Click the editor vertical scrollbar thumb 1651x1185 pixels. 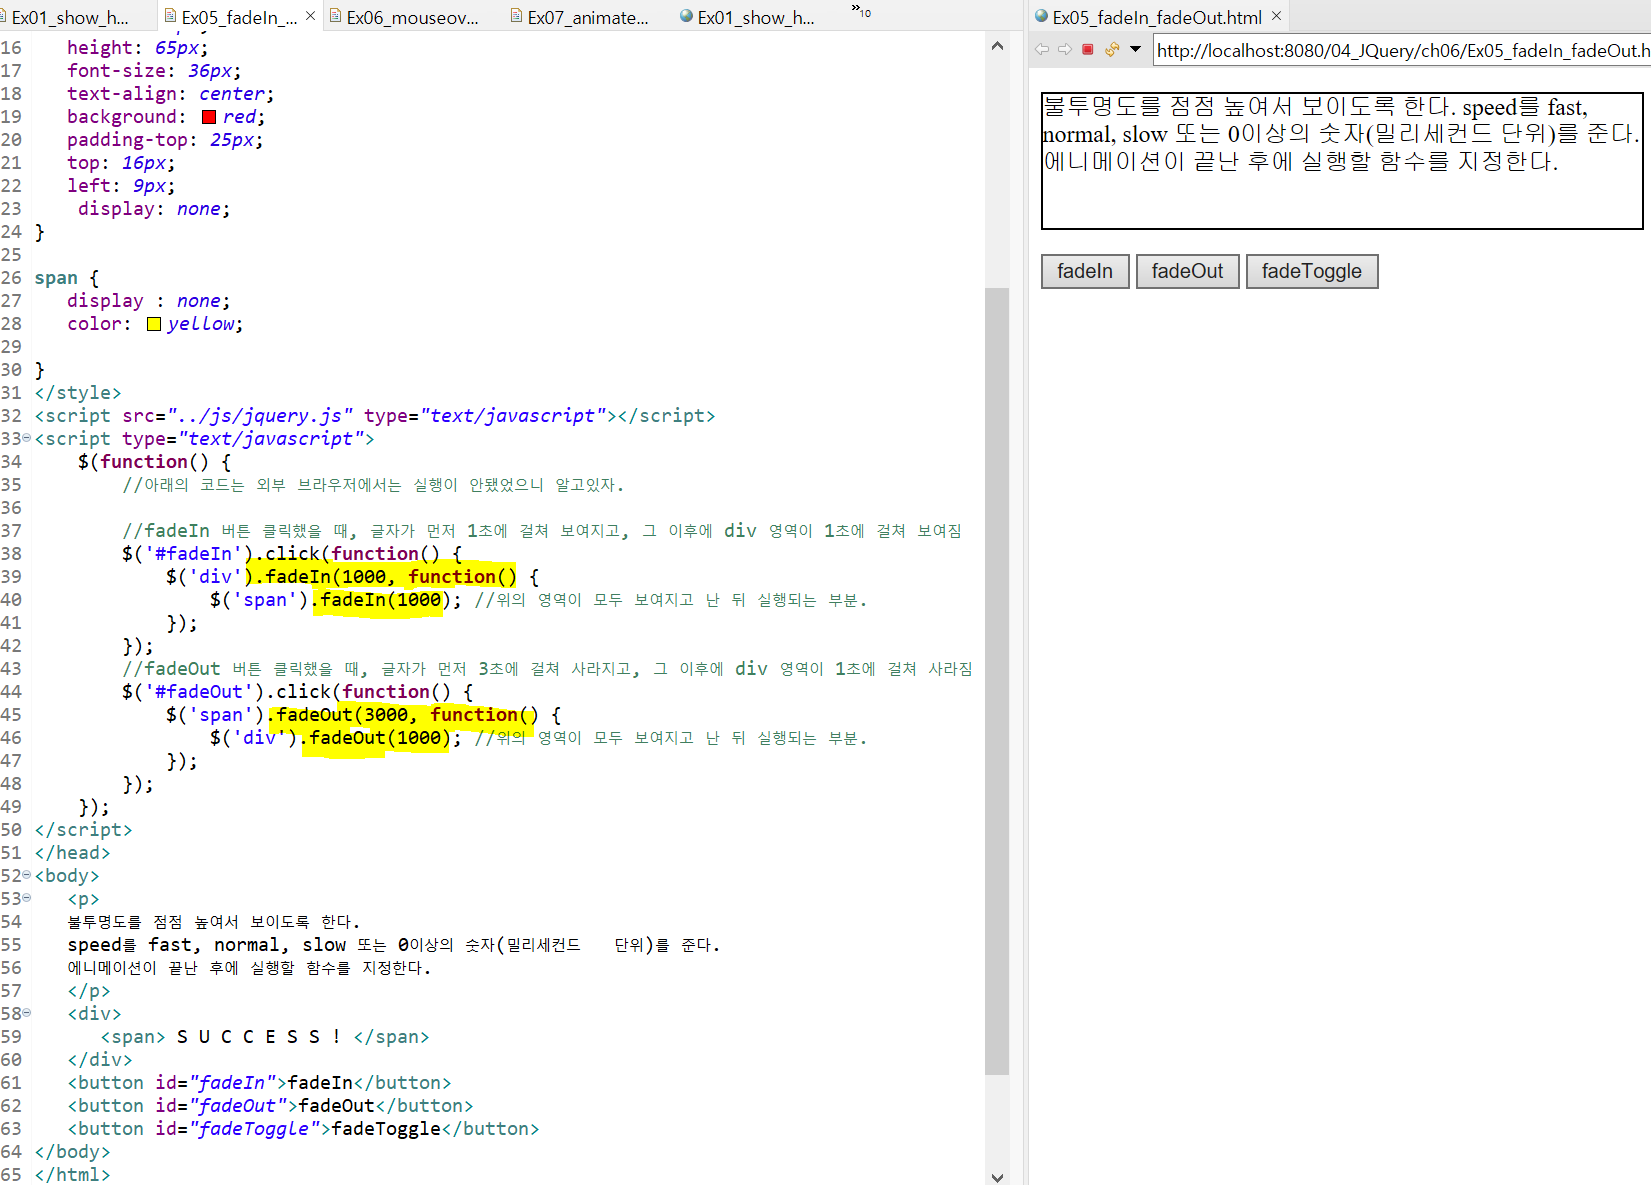(997, 681)
